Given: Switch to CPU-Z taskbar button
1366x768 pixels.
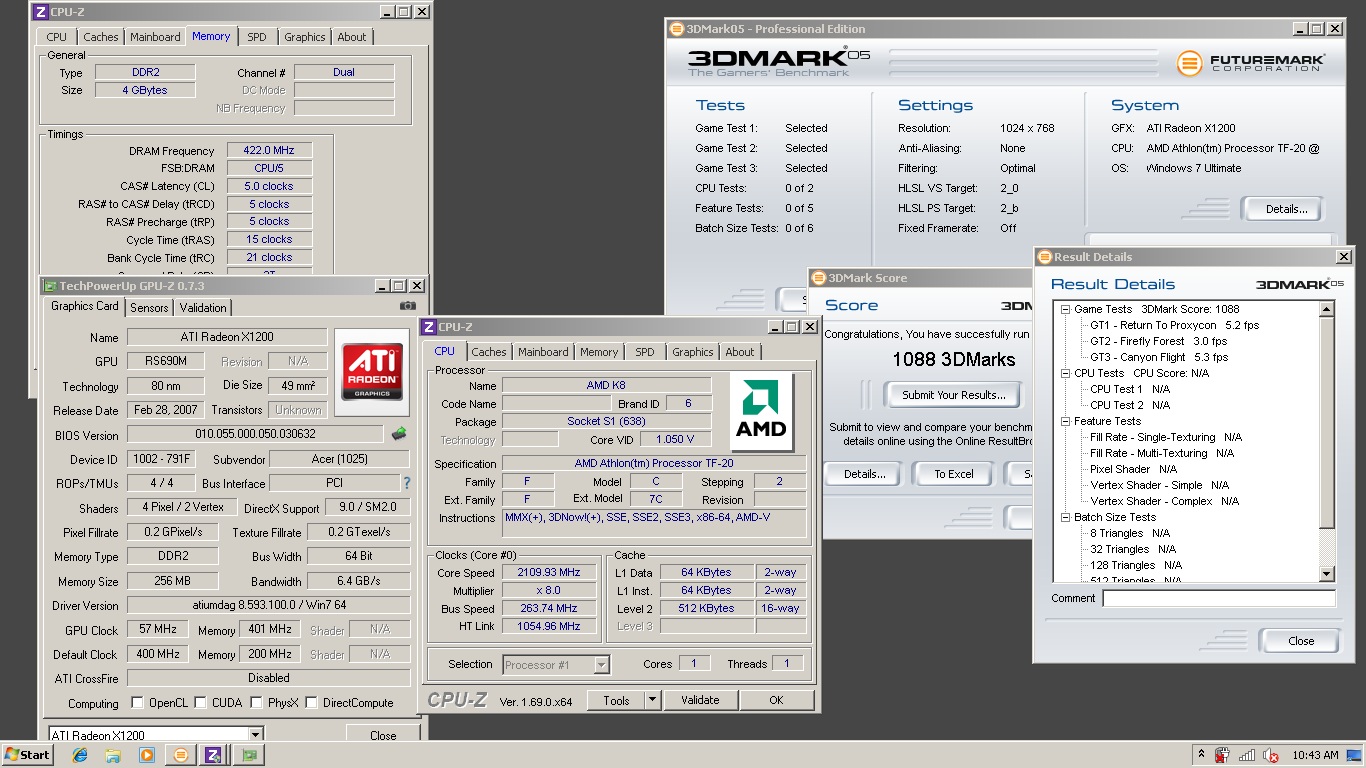Looking at the screenshot, I should 213,755.
